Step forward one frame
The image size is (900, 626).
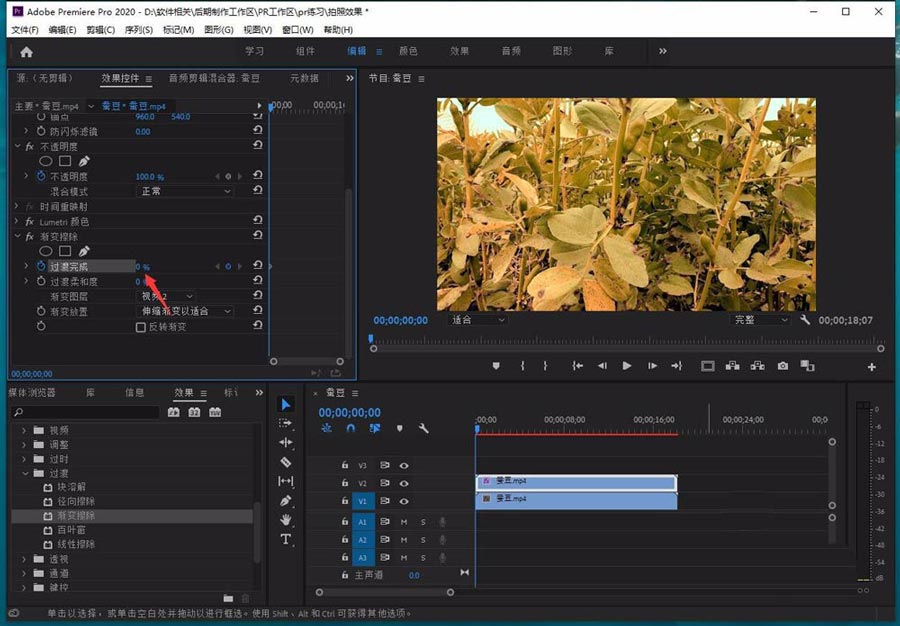pyautogui.click(x=652, y=366)
